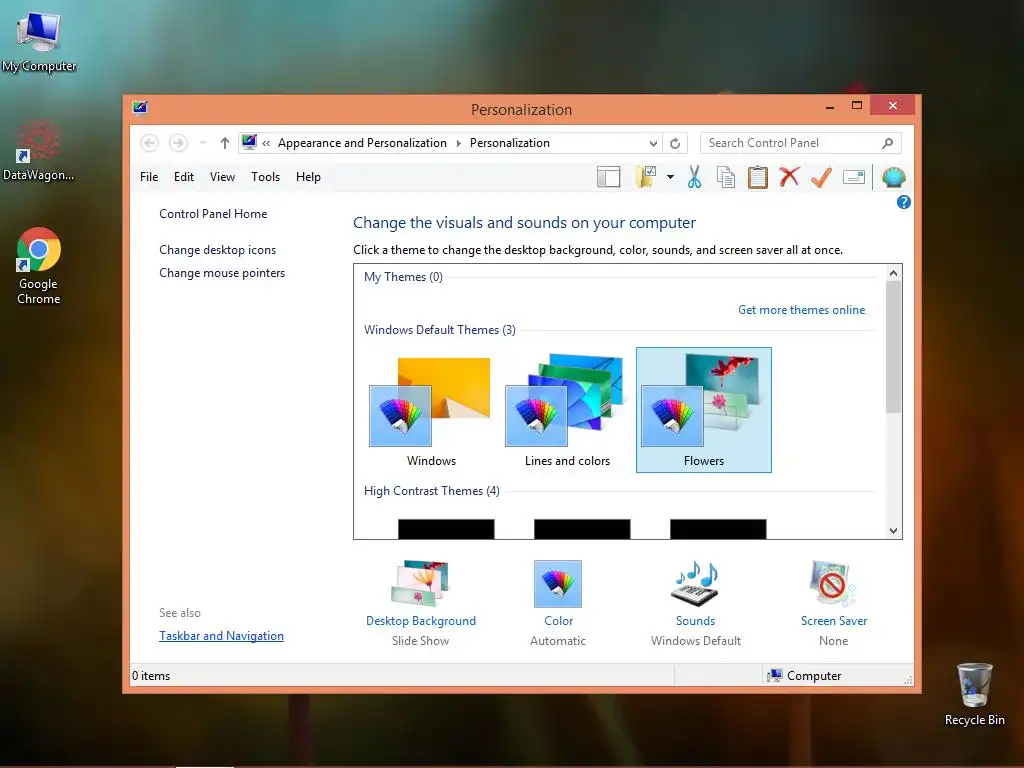Screen dimensions: 1024x768
Task: Click Appearance and Personalization breadcrumb
Action: (362, 143)
